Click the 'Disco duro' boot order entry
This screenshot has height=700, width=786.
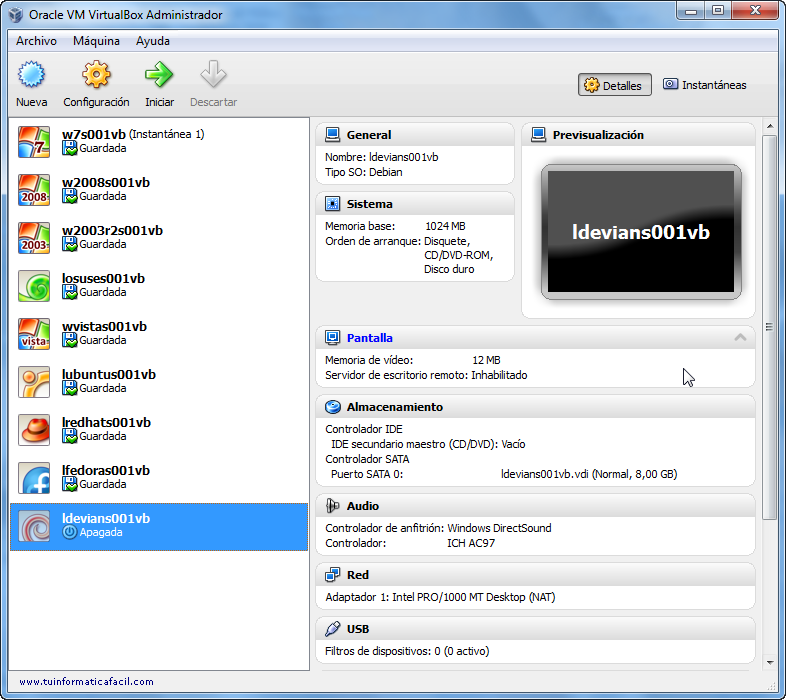449,269
